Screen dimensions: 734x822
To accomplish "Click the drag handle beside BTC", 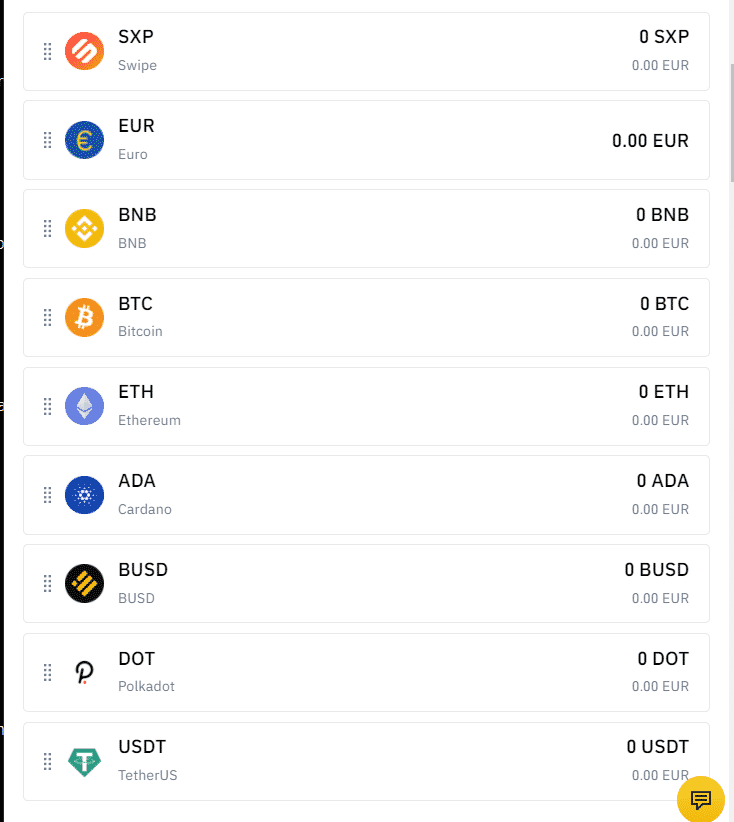I will pyautogui.click(x=47, y=317).
